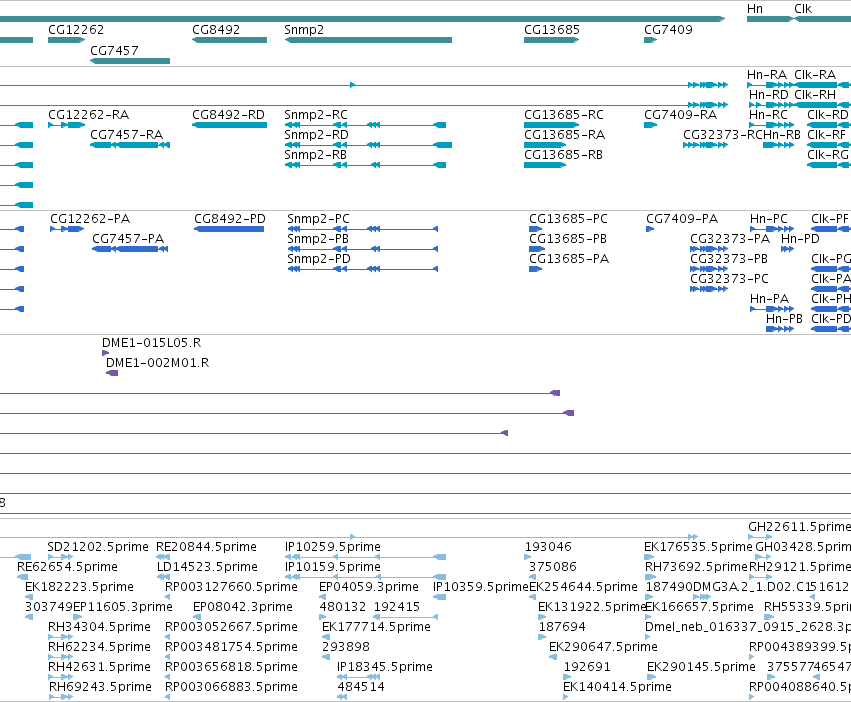Viewport: 851px width, 702px height.
Task: Click EST EK182223.5prime
Action: (79, 587)
